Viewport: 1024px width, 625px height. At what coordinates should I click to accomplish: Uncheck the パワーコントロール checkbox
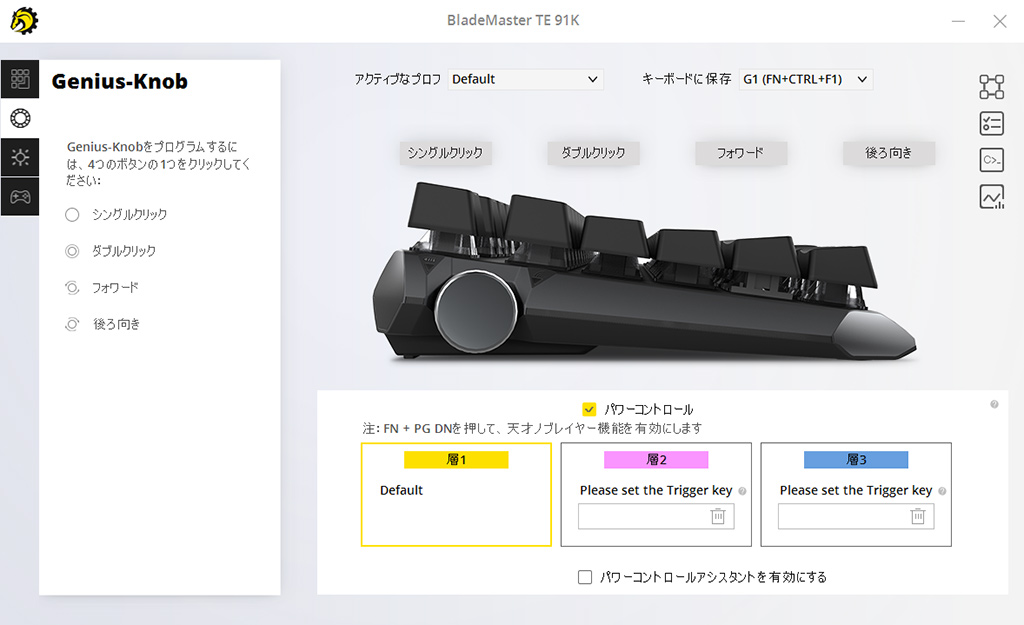tap(589, 409)
